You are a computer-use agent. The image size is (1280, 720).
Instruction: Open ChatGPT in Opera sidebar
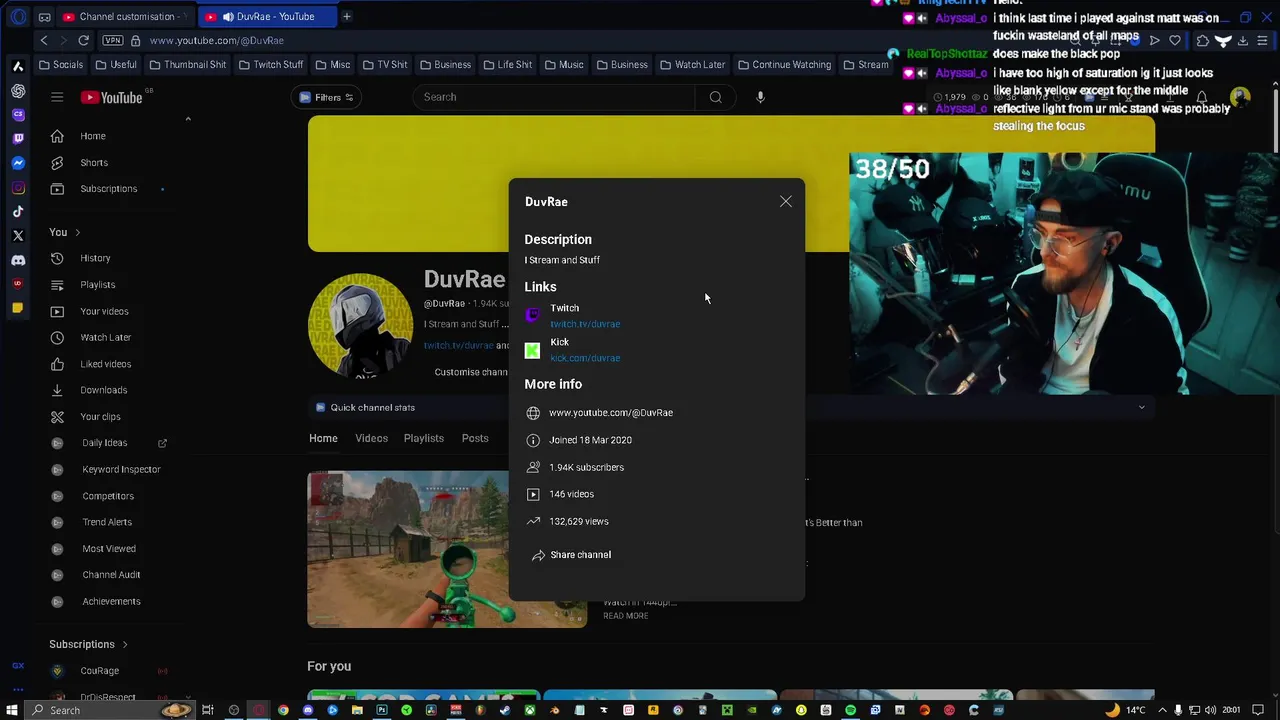point(18,91)
